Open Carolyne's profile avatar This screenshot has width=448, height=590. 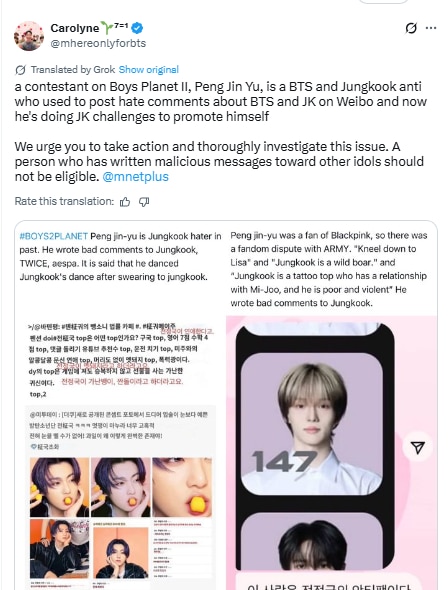coord(29,36)
